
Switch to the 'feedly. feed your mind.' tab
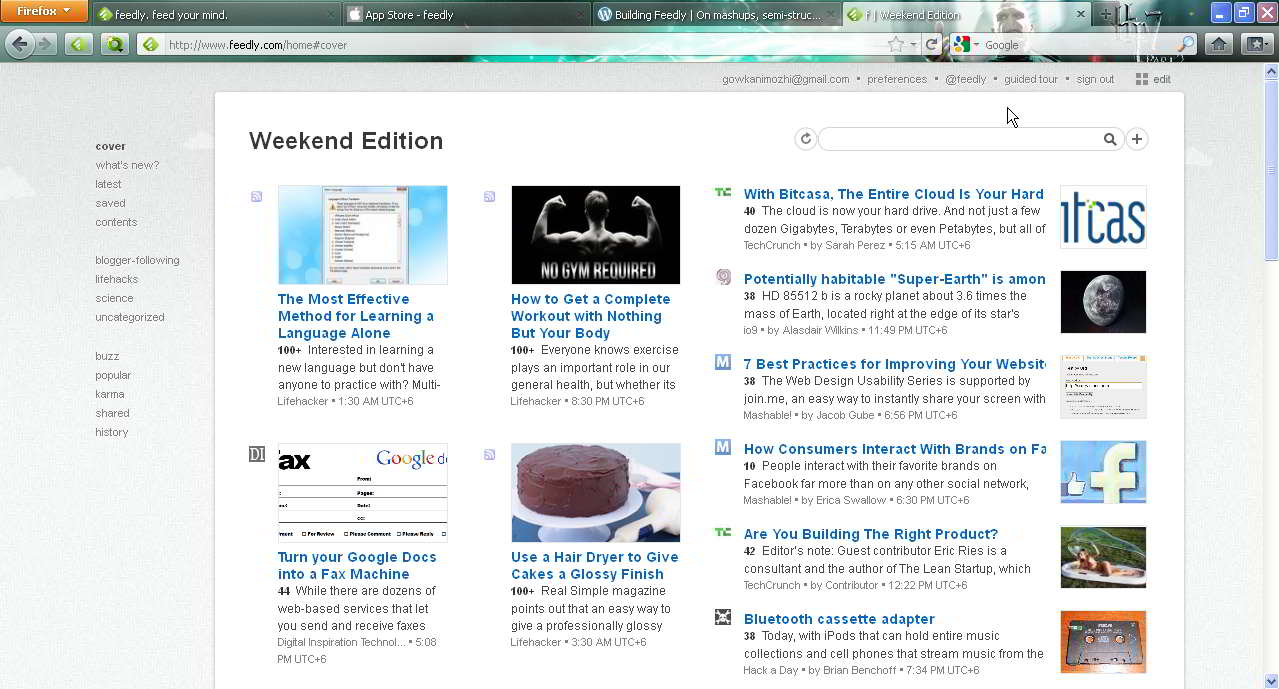pyautogui.click(x=215, y=15)
